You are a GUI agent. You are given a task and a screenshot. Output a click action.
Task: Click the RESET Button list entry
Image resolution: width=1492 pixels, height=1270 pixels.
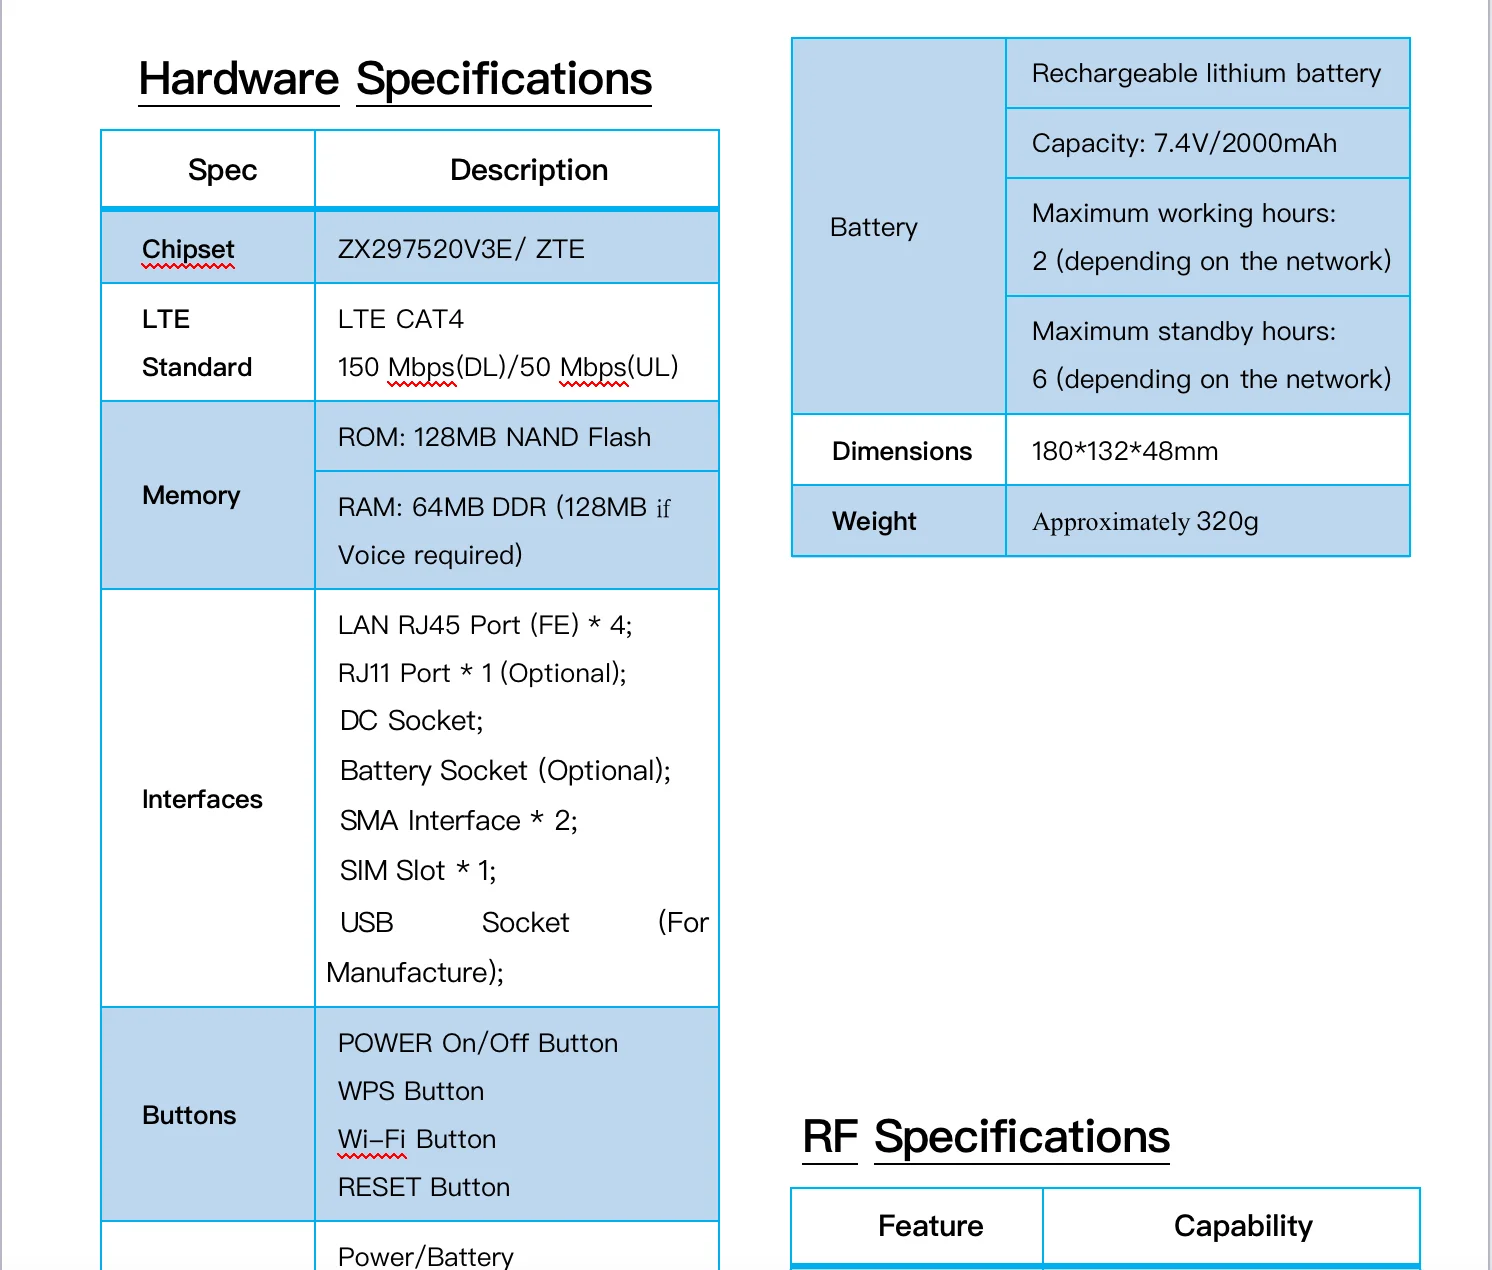pyautogui.click(x=423, y=1187)
